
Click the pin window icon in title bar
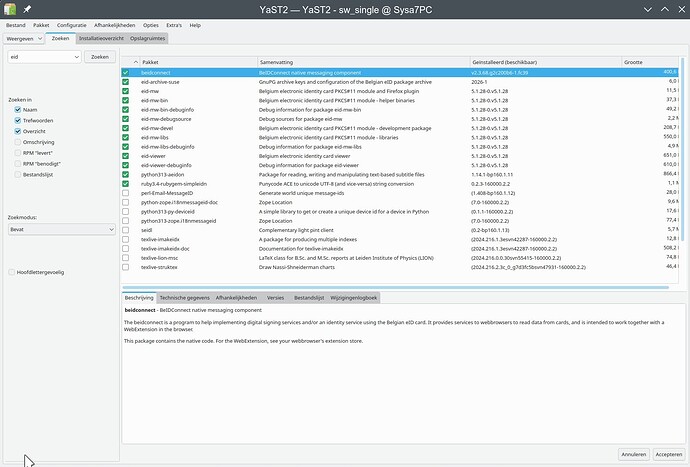(27, 9)
